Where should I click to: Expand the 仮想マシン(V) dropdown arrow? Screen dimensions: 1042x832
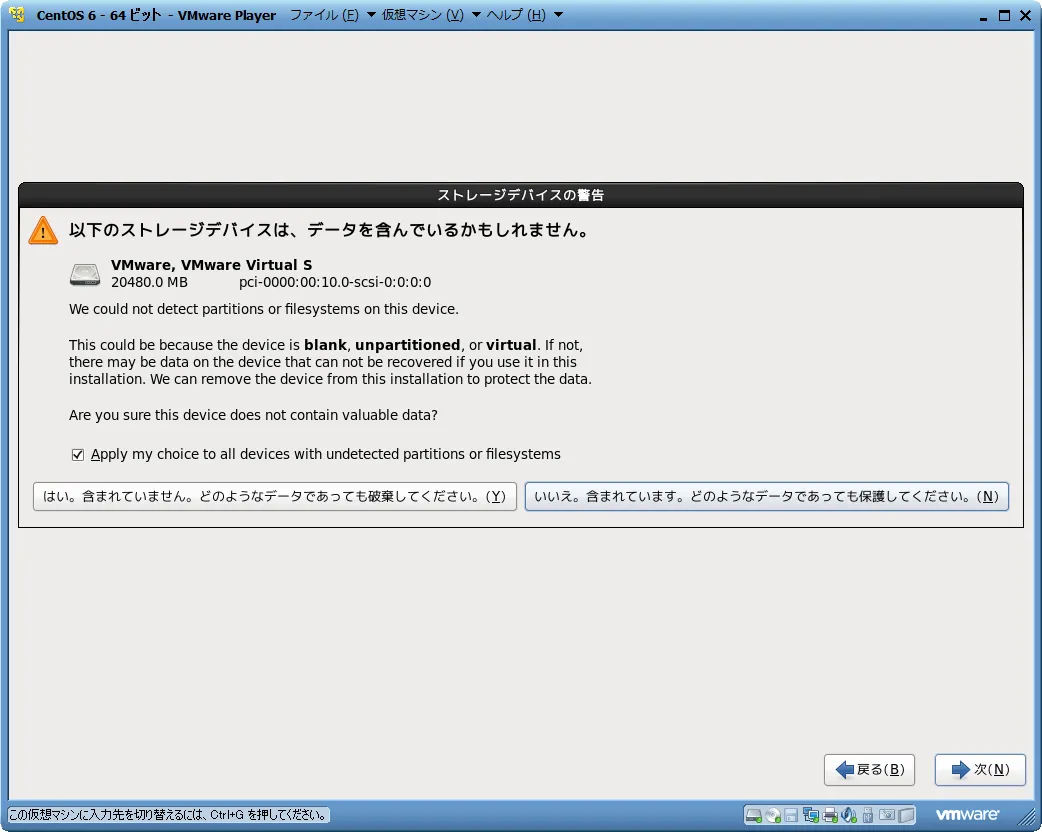(x=476, y=15)
